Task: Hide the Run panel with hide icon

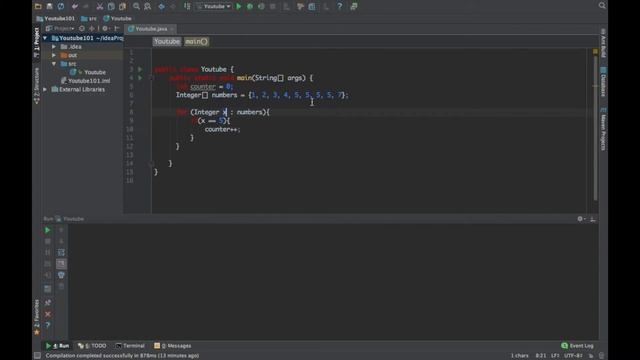Action: [593, 219]
